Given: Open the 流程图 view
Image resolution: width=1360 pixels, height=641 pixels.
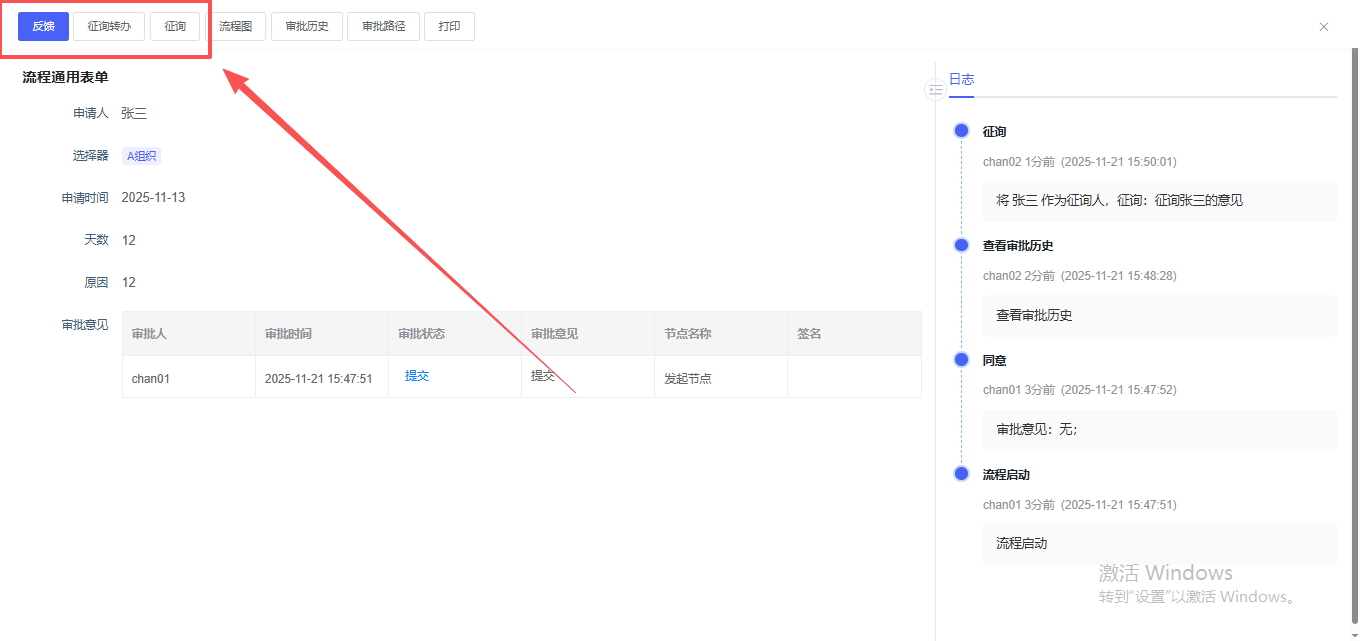Looking at the screenshot, I should coord(235,26).
